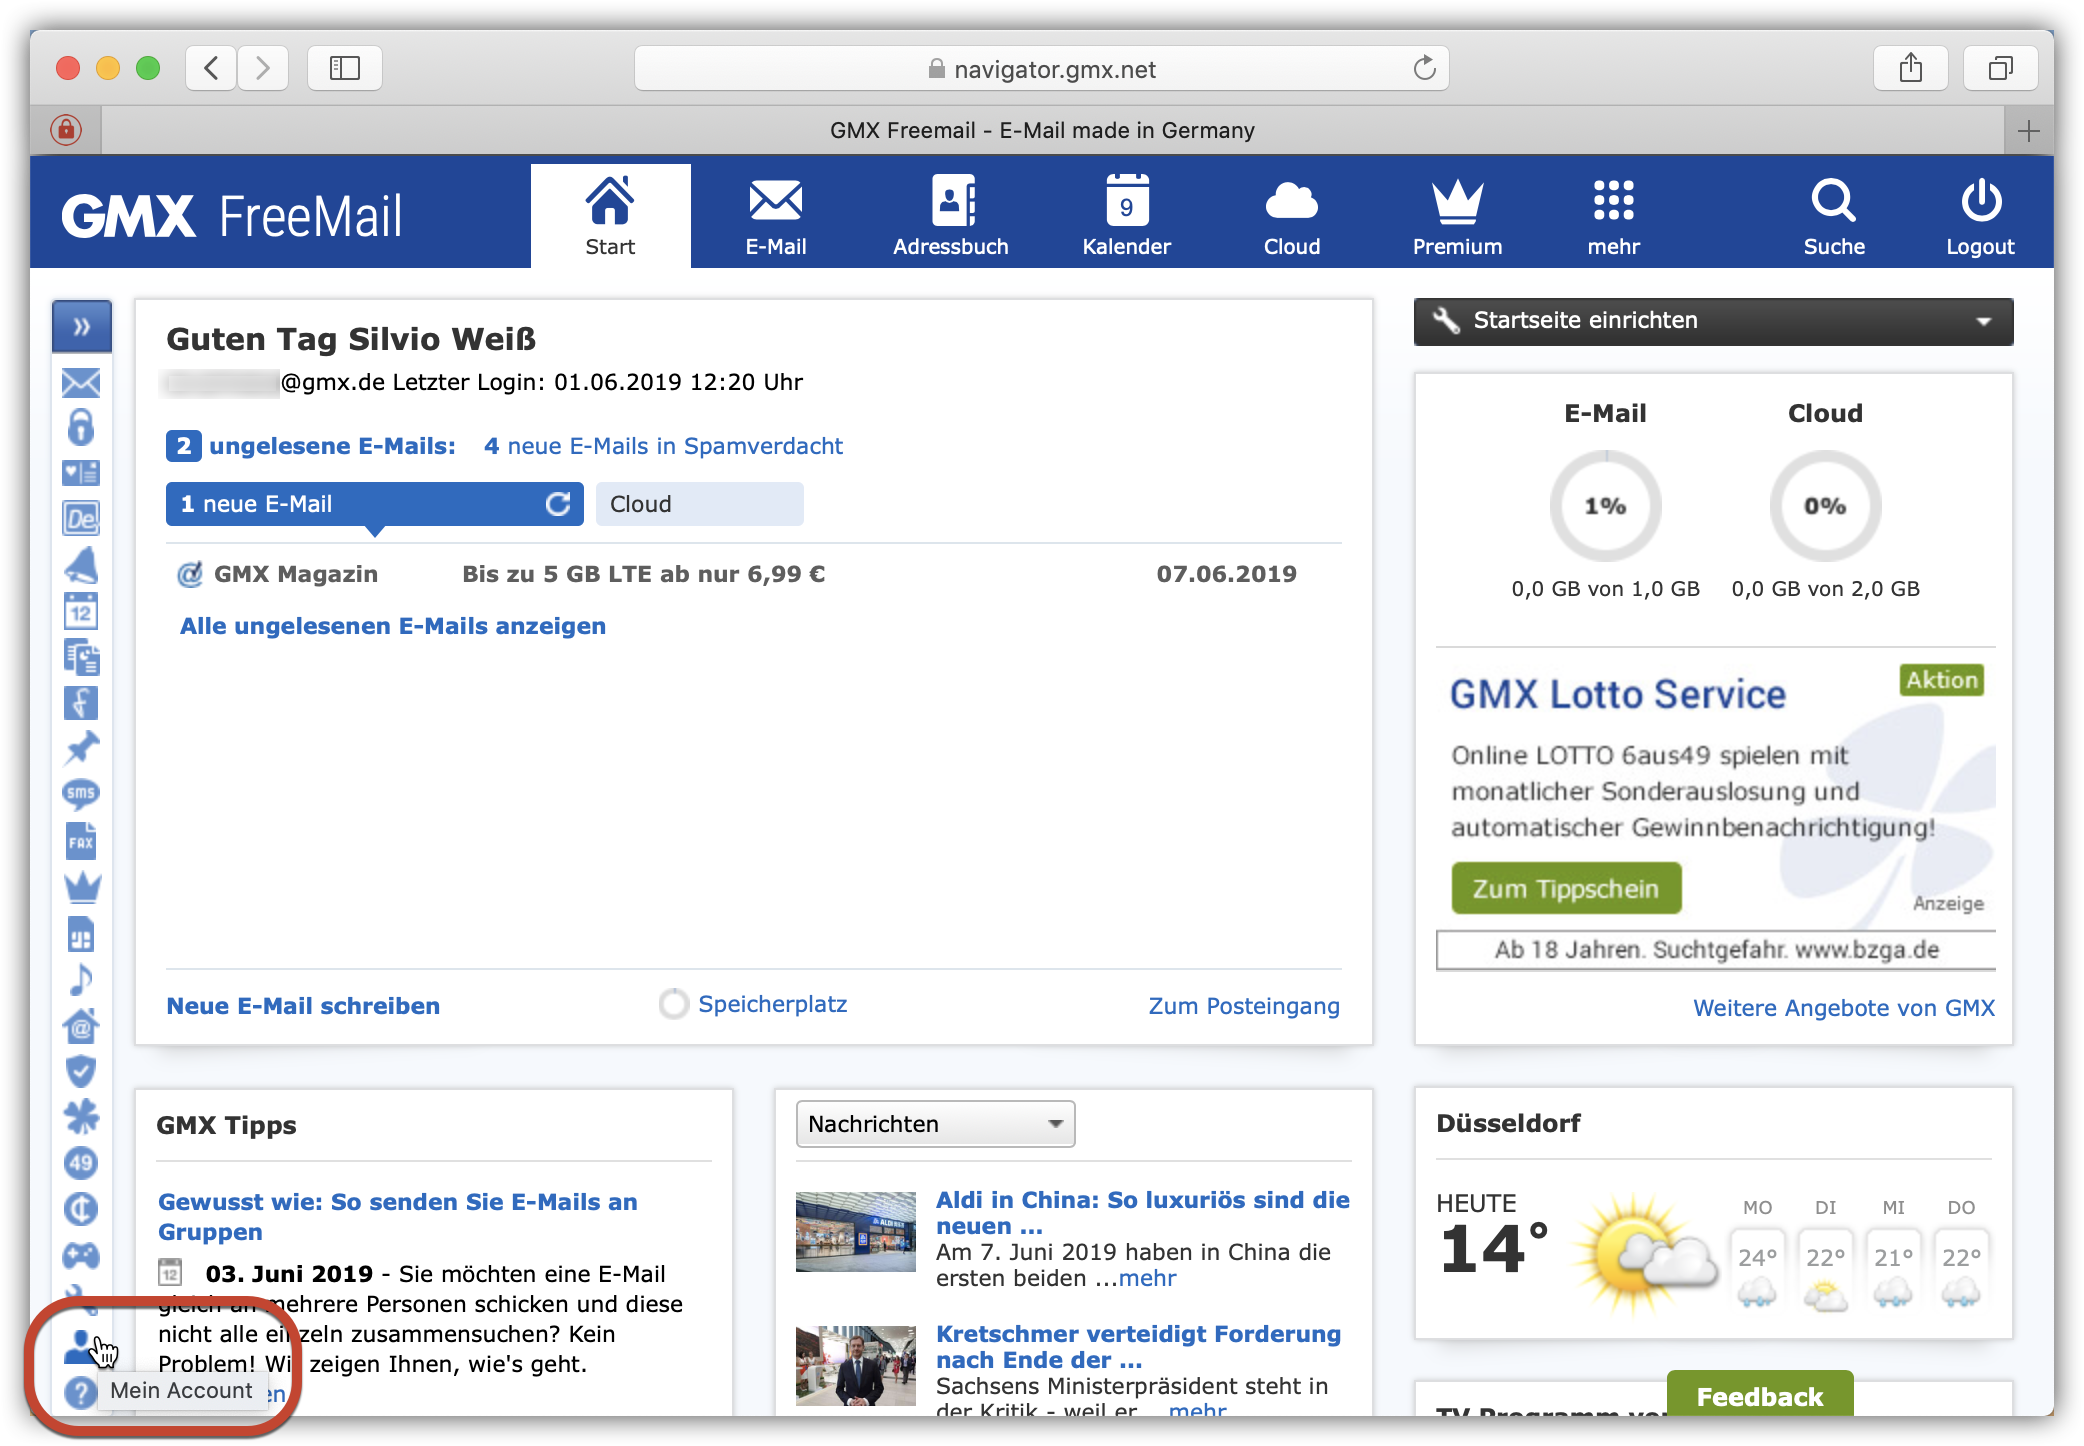Click Neue E-Mail schreiben
The width and height of the screenshot is (2084, 1446).
click(303, 1006)
